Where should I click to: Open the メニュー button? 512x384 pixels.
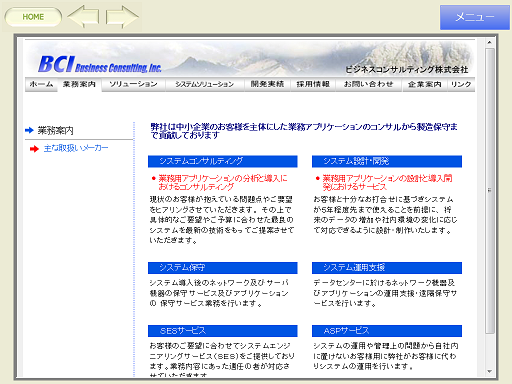coord(475,17)
